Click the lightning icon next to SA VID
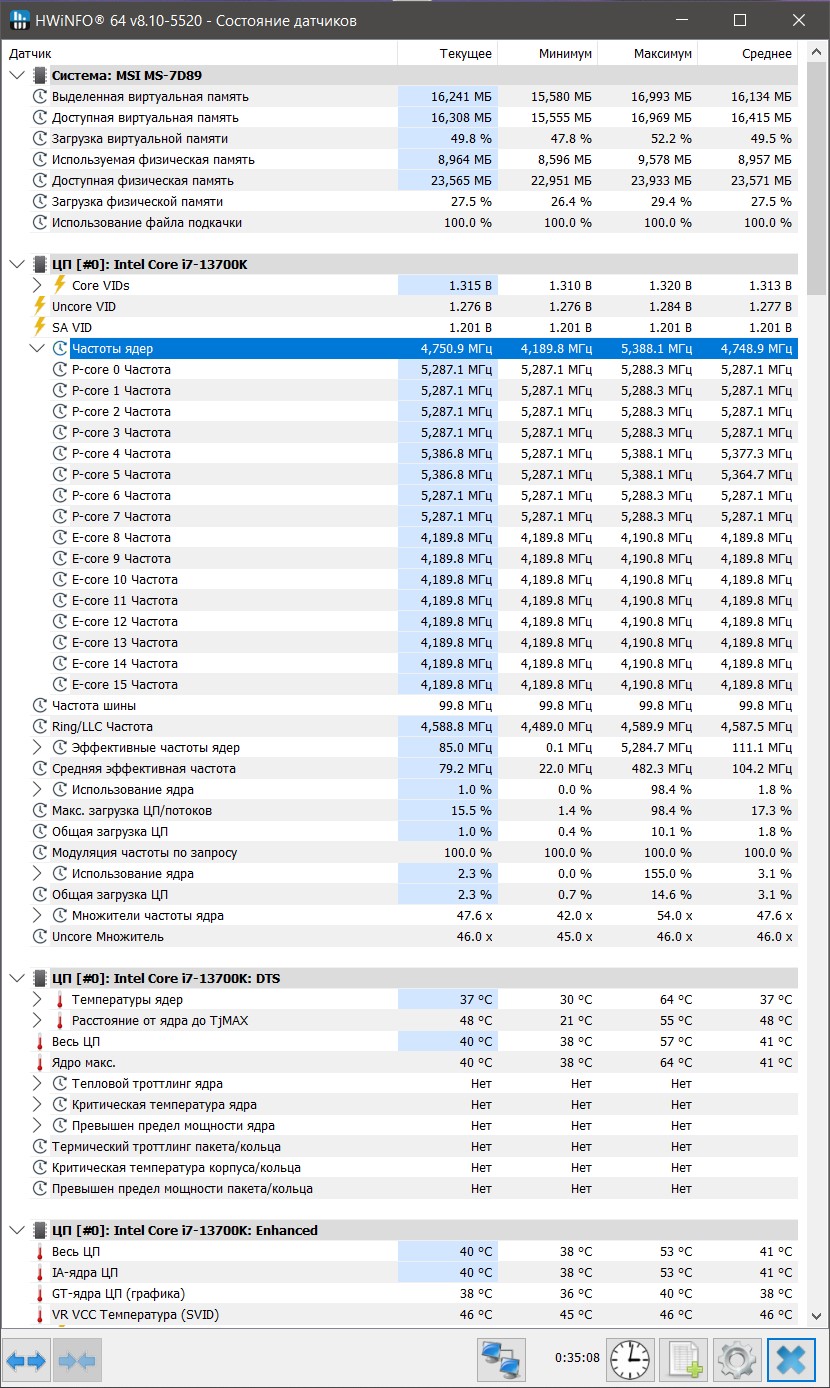 40,327
